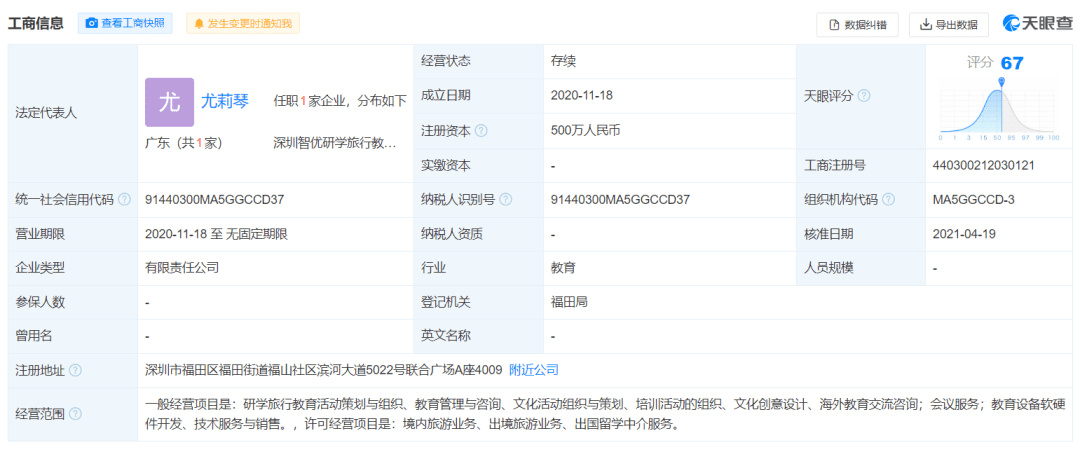Click the download icon in 导出数据
Viewport: 1080px width, 452px height.
tap(926, 25)
